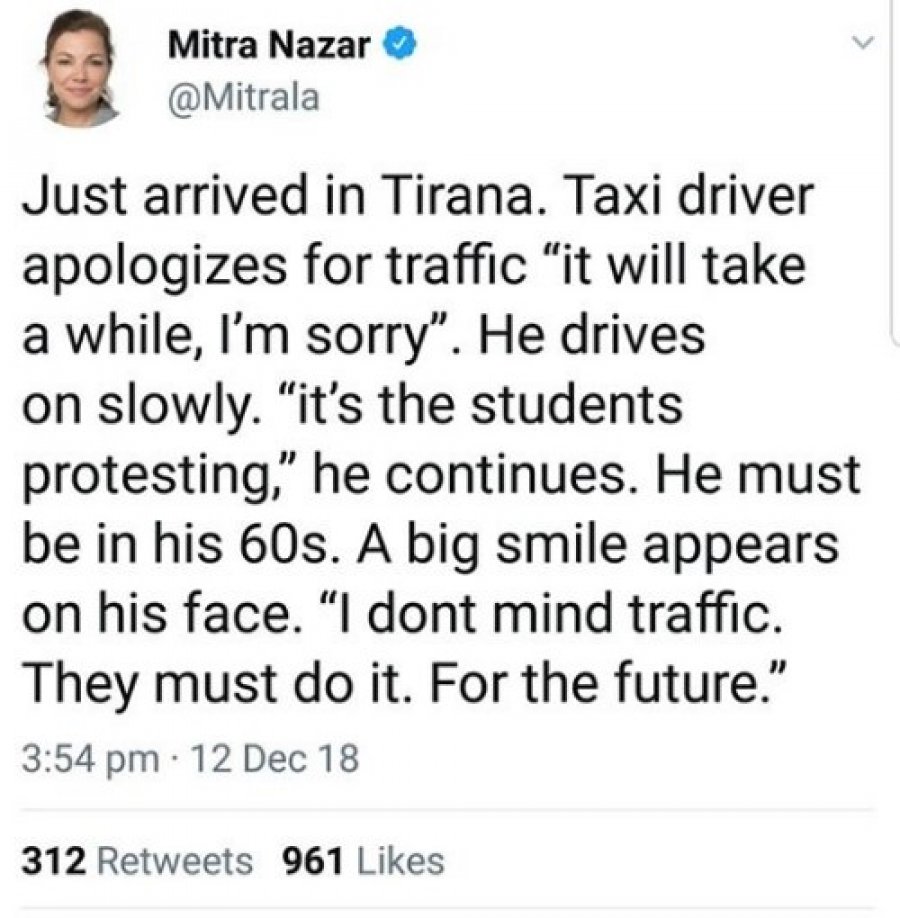Viewport: 900px width, 918px height.
Task: View the 961 Likes list
Action: coord(365,859)
